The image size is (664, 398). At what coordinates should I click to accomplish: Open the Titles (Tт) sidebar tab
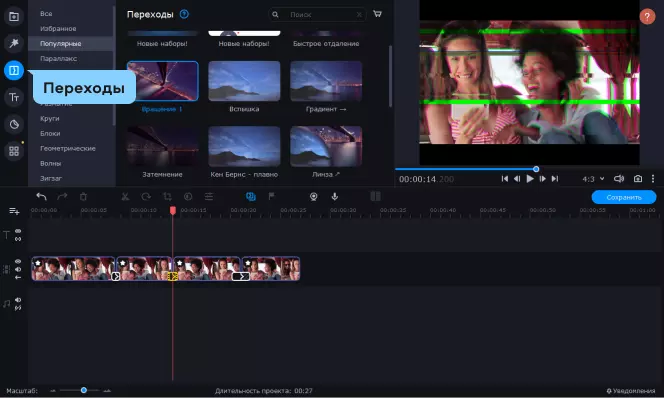pyautogui.click(x=14, y=97)
